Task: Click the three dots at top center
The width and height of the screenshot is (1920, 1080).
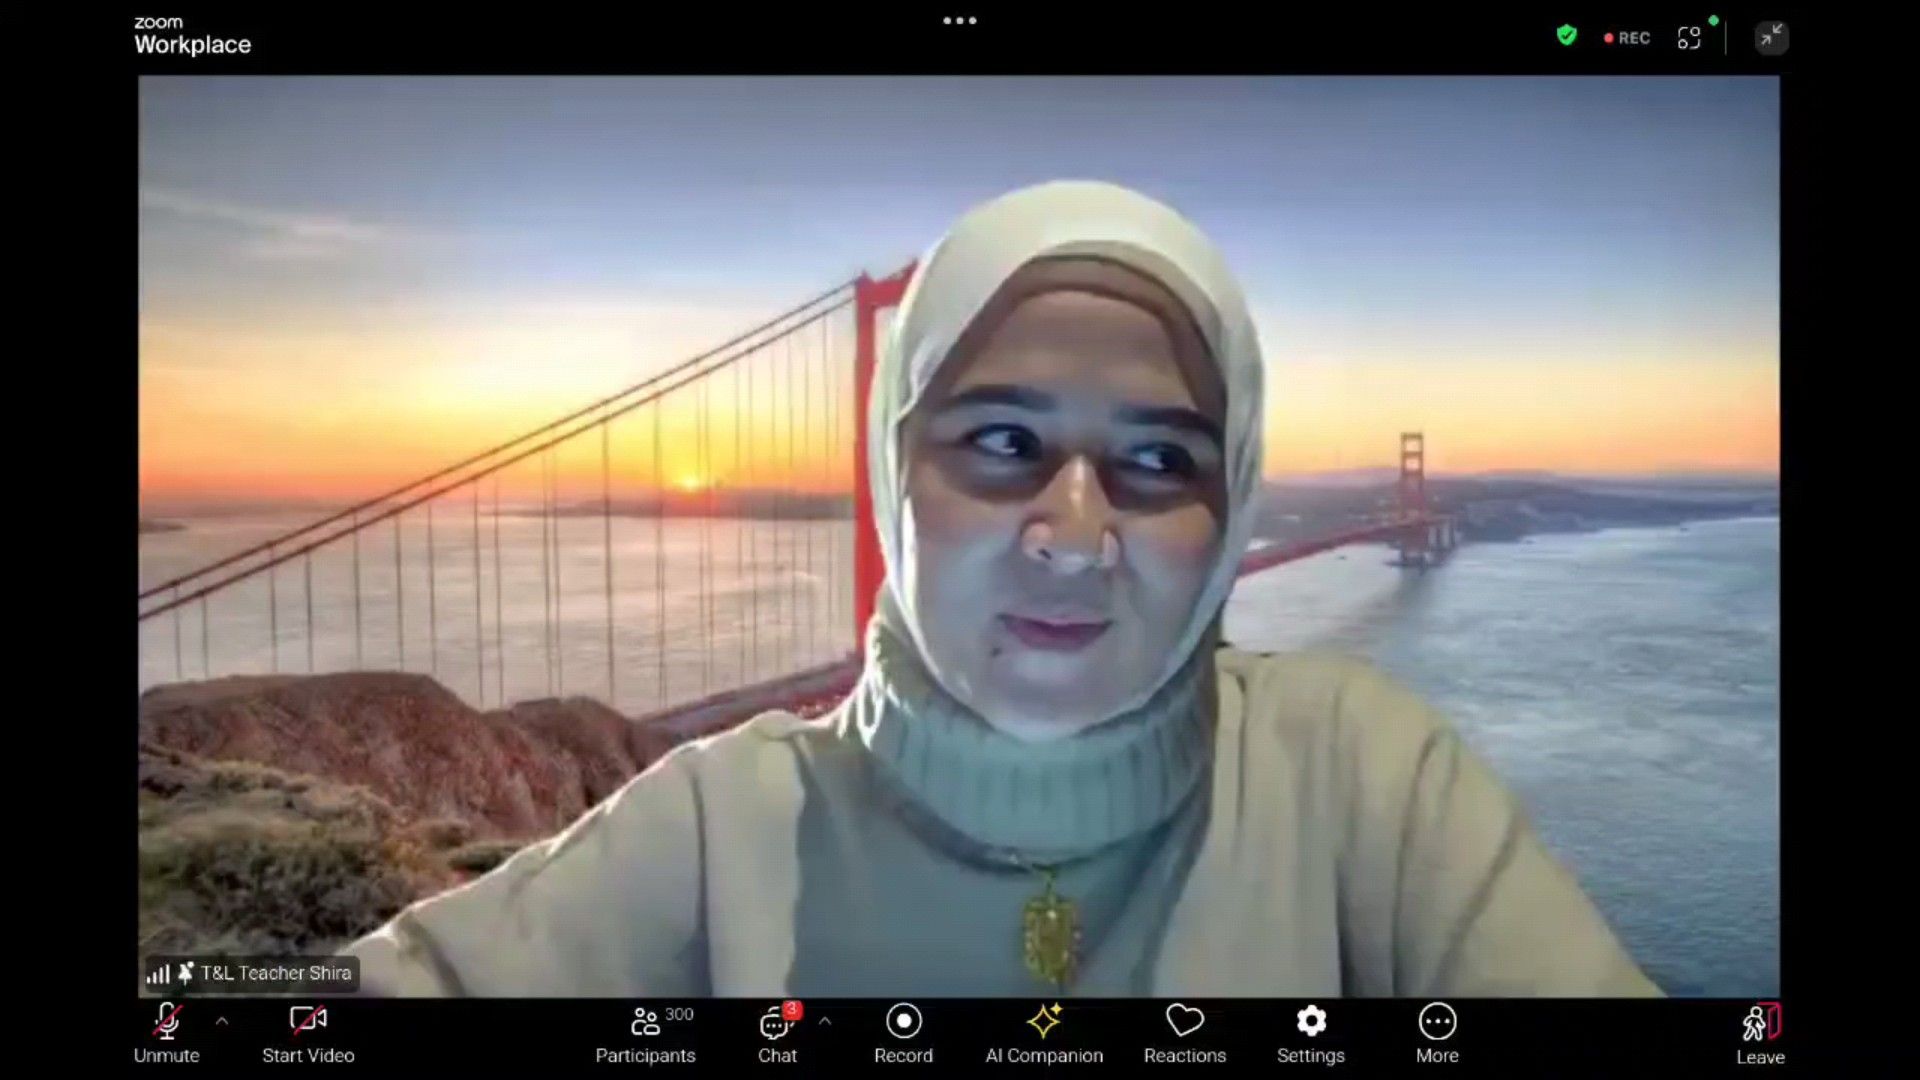Action: (x=960, y=20)
